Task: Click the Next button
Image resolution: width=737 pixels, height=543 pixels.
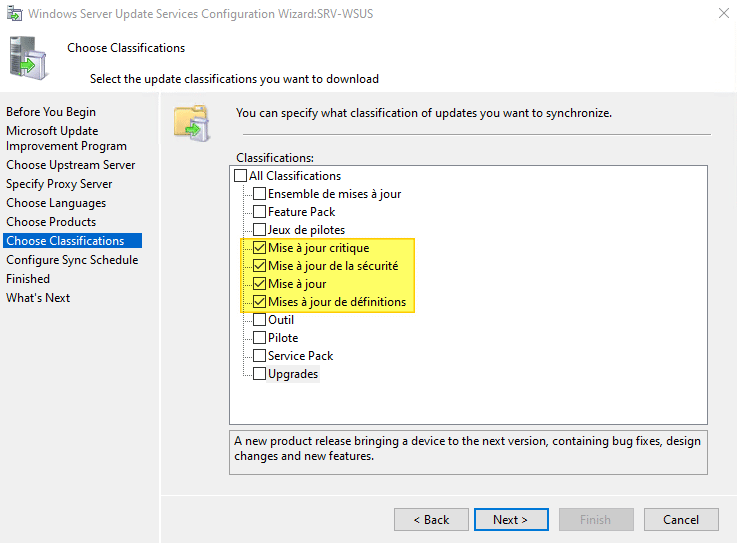Action: pyautogui.click(x=511, y=519)
